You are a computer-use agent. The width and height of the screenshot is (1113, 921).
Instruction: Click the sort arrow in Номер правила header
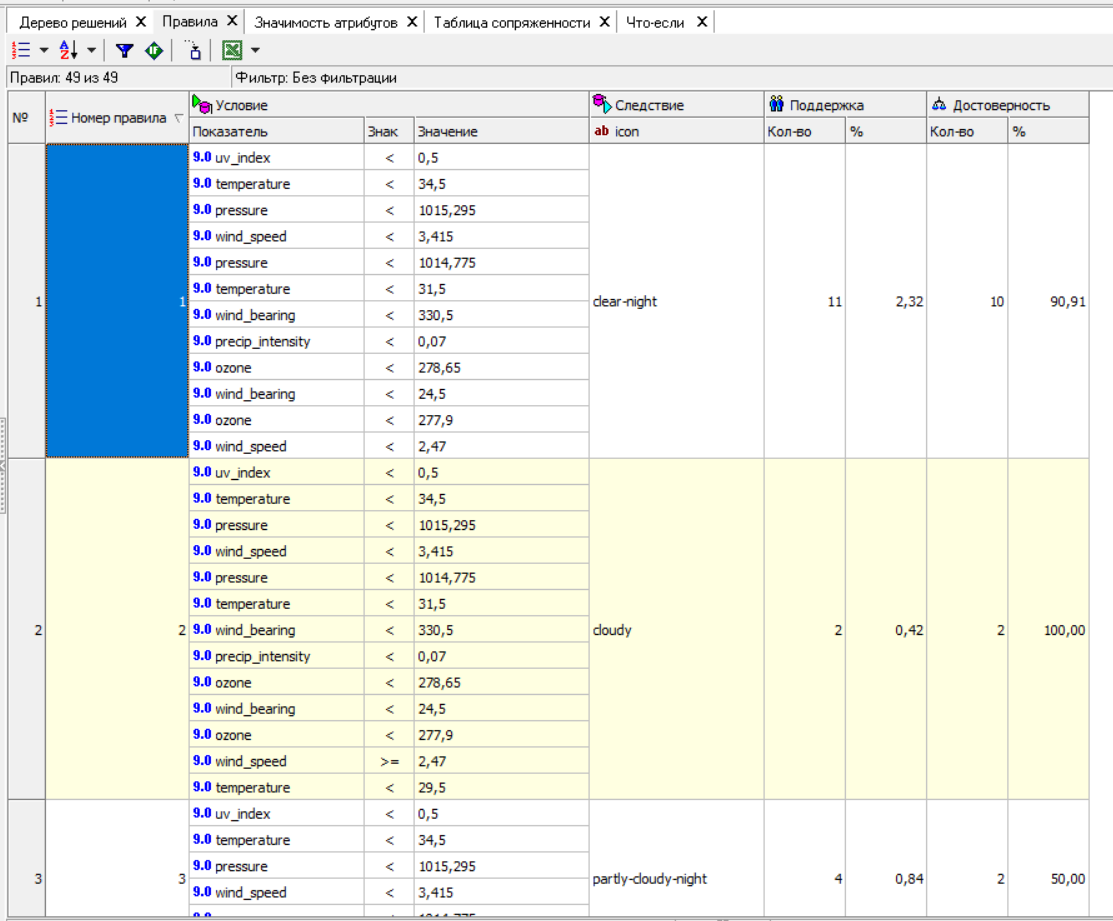pos(178,118)
